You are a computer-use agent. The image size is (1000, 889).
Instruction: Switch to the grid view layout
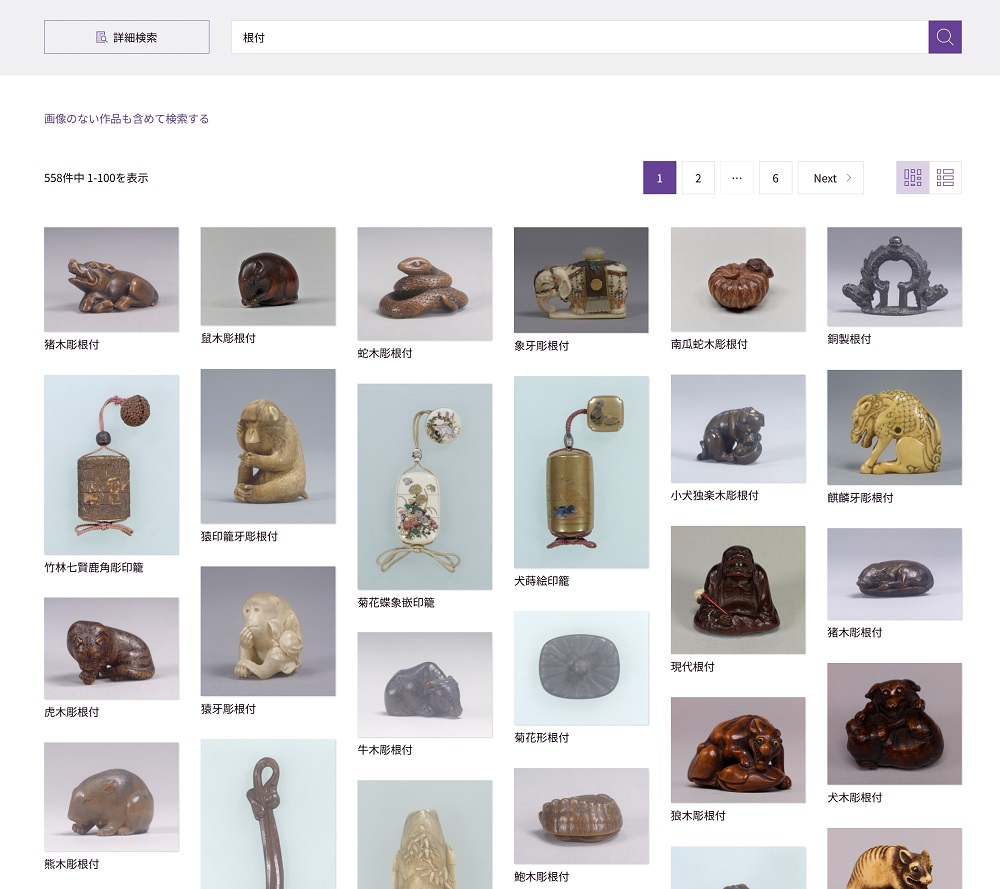[913, 177]
